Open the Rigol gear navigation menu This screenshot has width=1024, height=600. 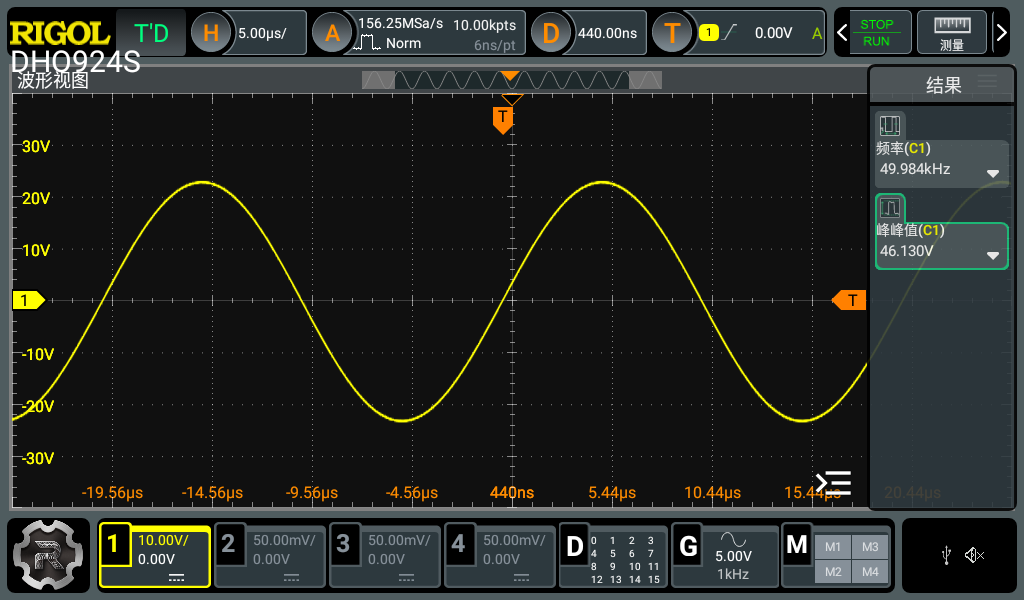[x=48, y=556]
